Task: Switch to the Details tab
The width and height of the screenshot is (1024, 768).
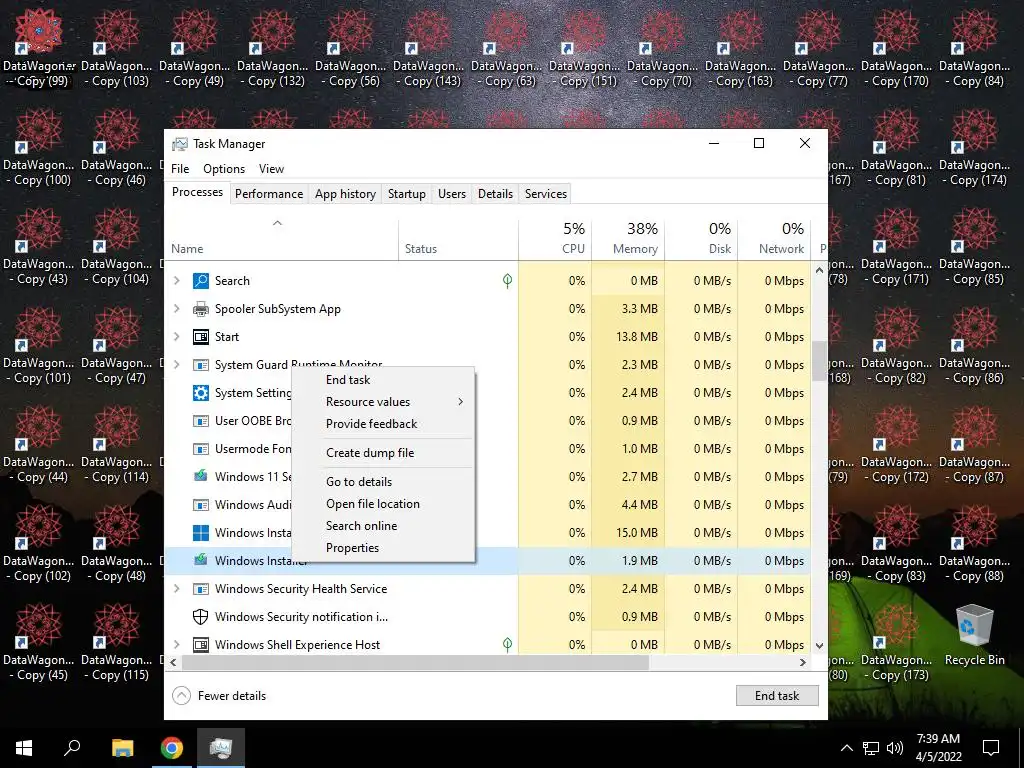Action: [495, 194]
